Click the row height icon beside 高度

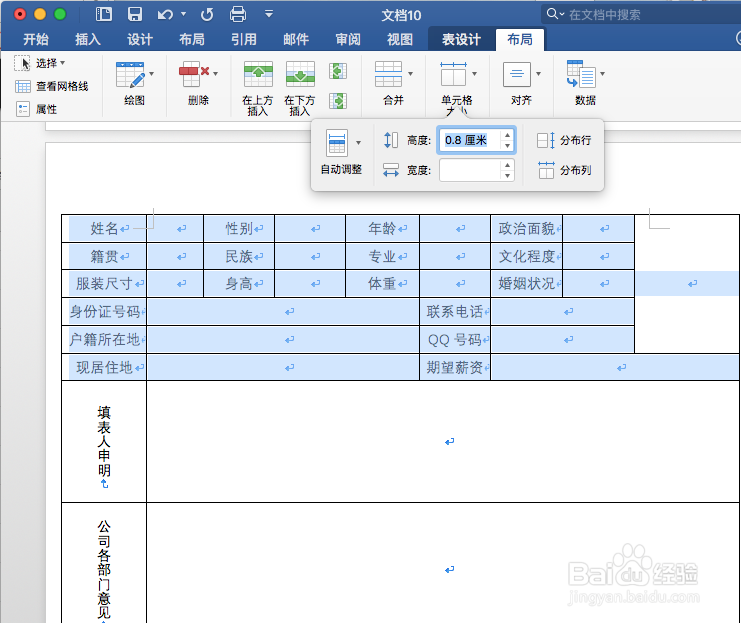pos(391,140)
